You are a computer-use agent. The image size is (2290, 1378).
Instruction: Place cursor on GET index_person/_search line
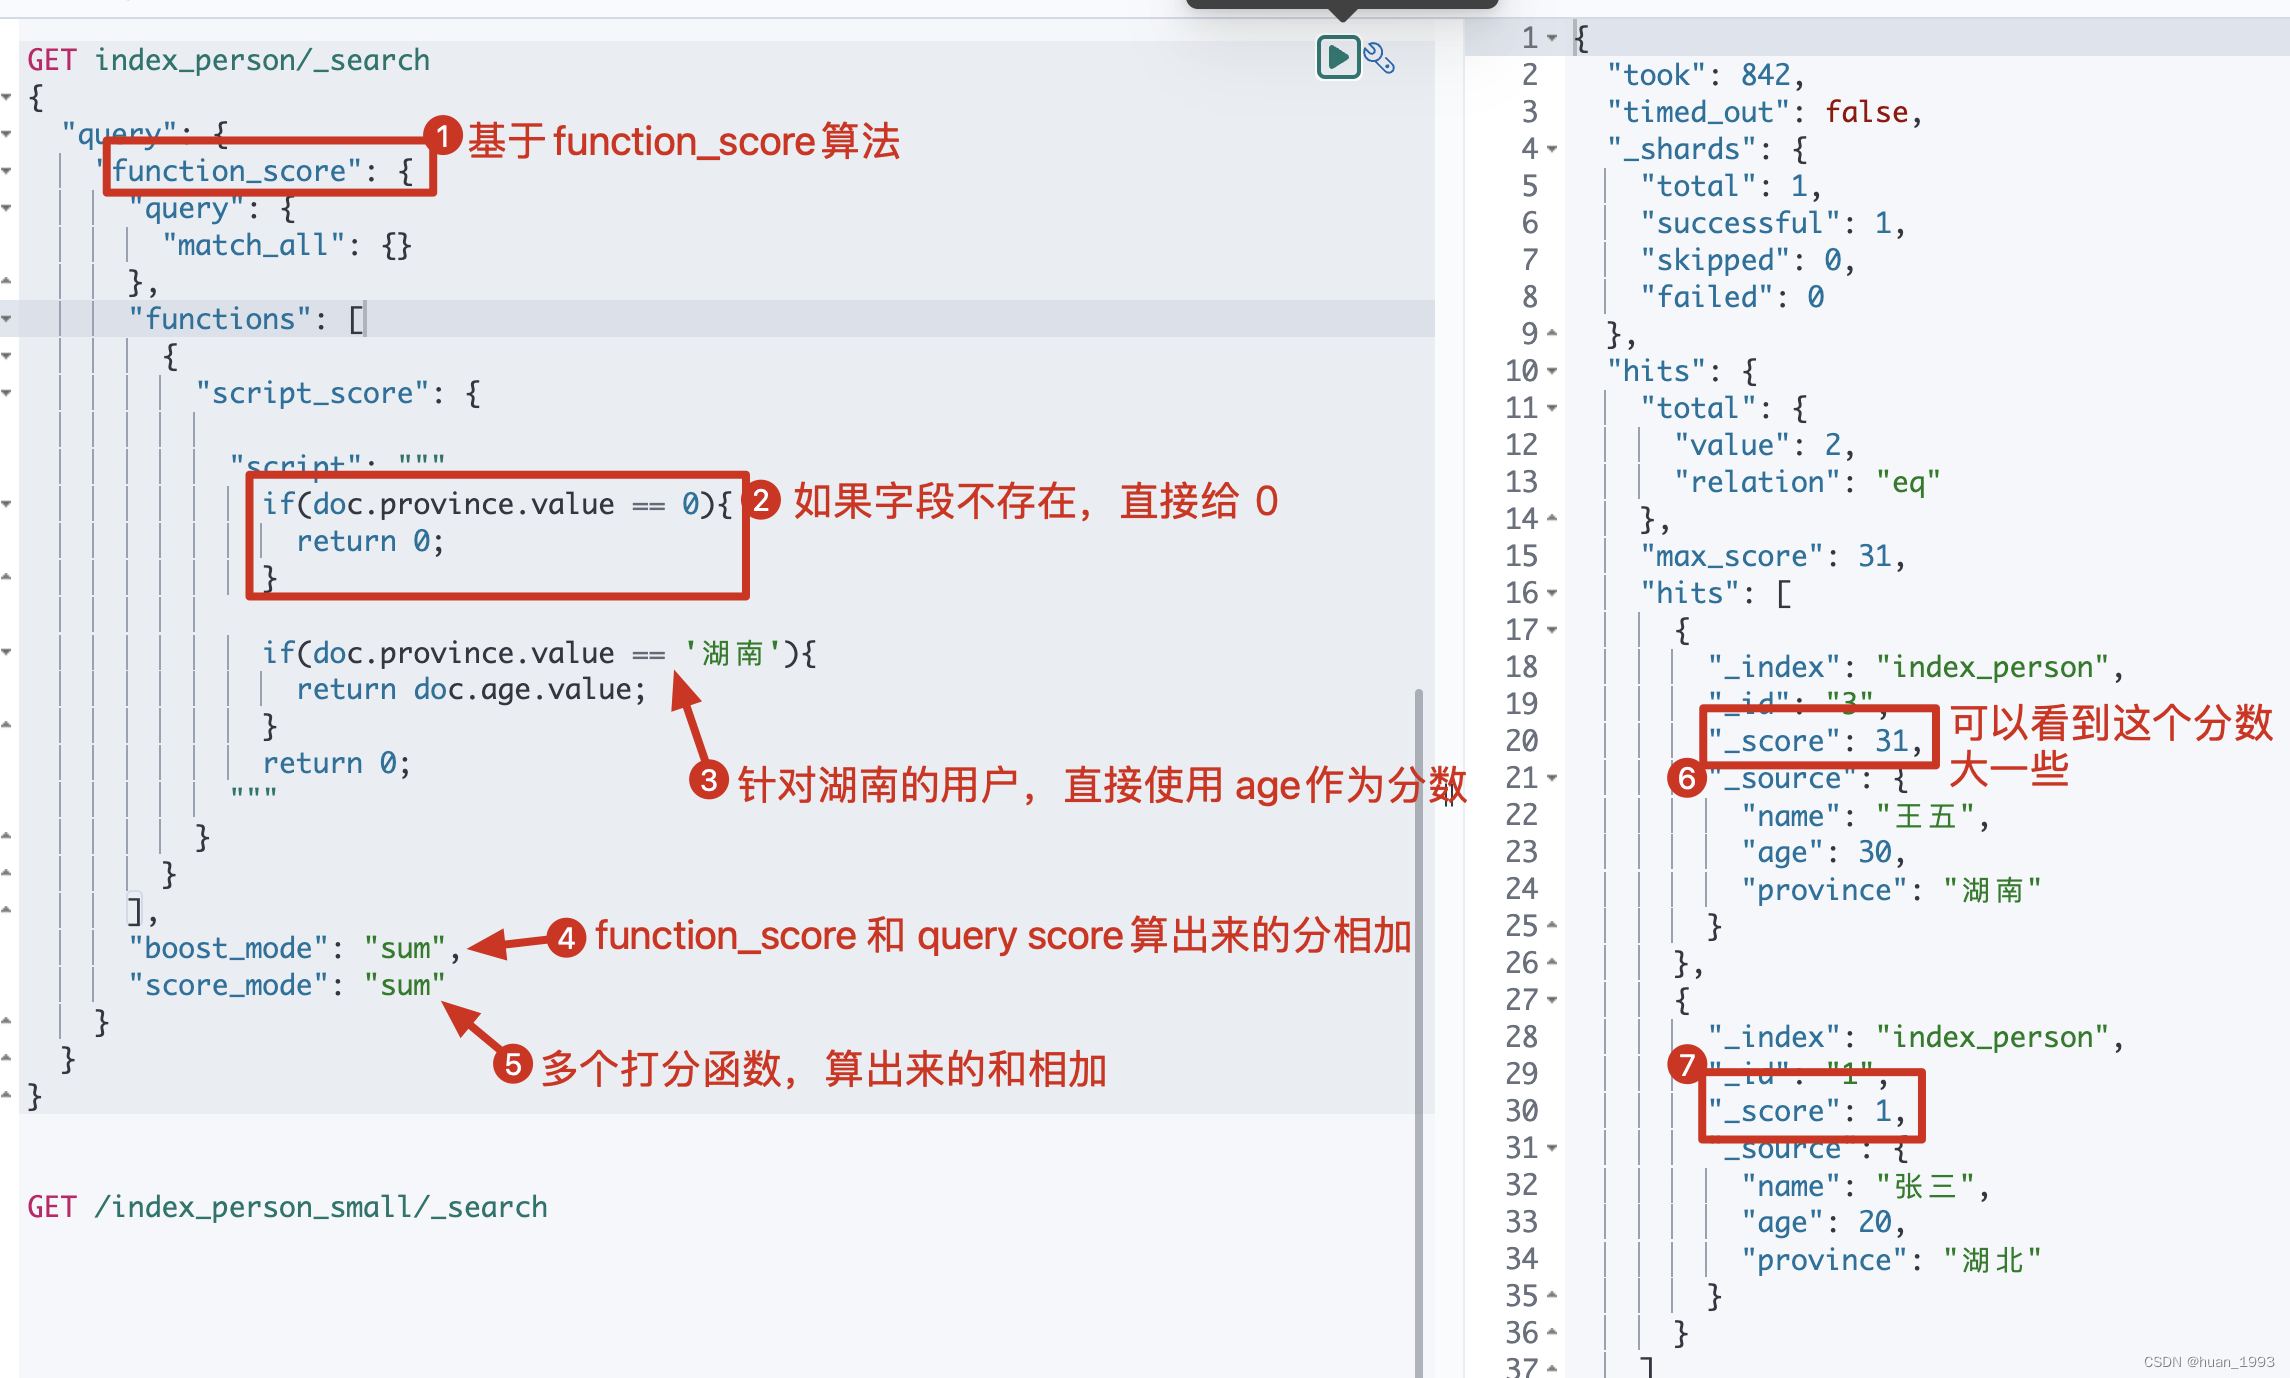(x=228, y=60)
